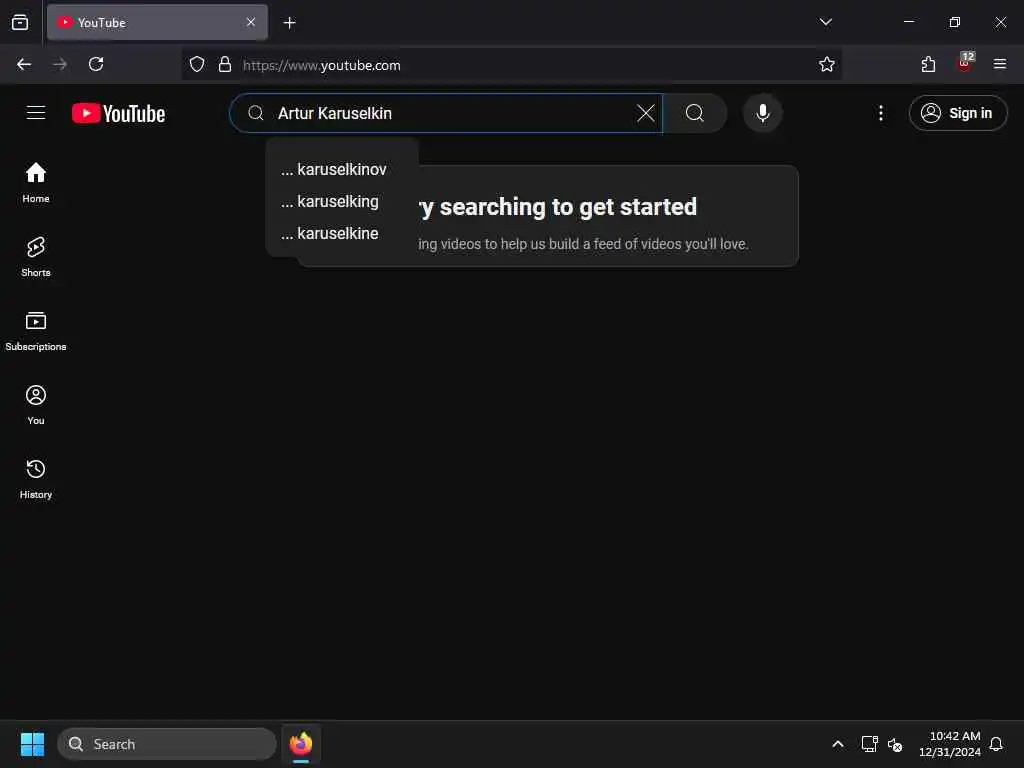Open Shorts from the sidebar
The height and width of the screenshot is (768, 1024).
click(x=36, y=257)
